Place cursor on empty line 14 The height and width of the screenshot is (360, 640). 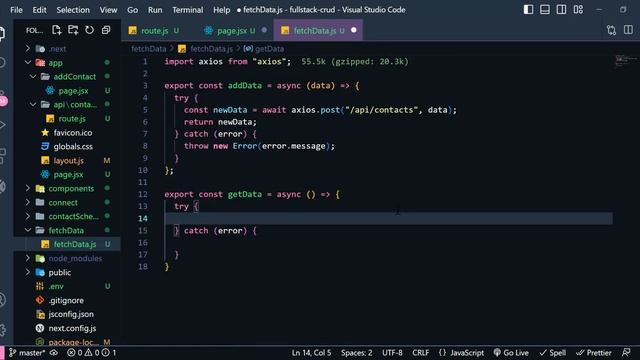tap(388, 218)
